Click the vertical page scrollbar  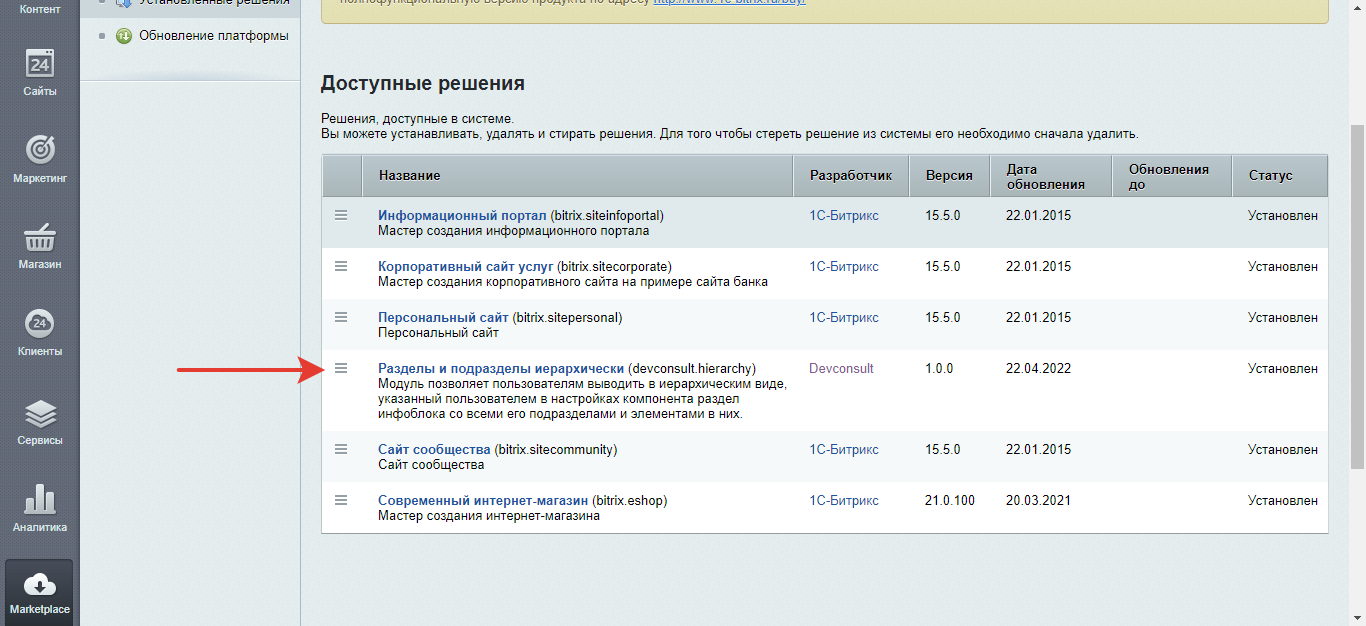(x=1357, y=300)
